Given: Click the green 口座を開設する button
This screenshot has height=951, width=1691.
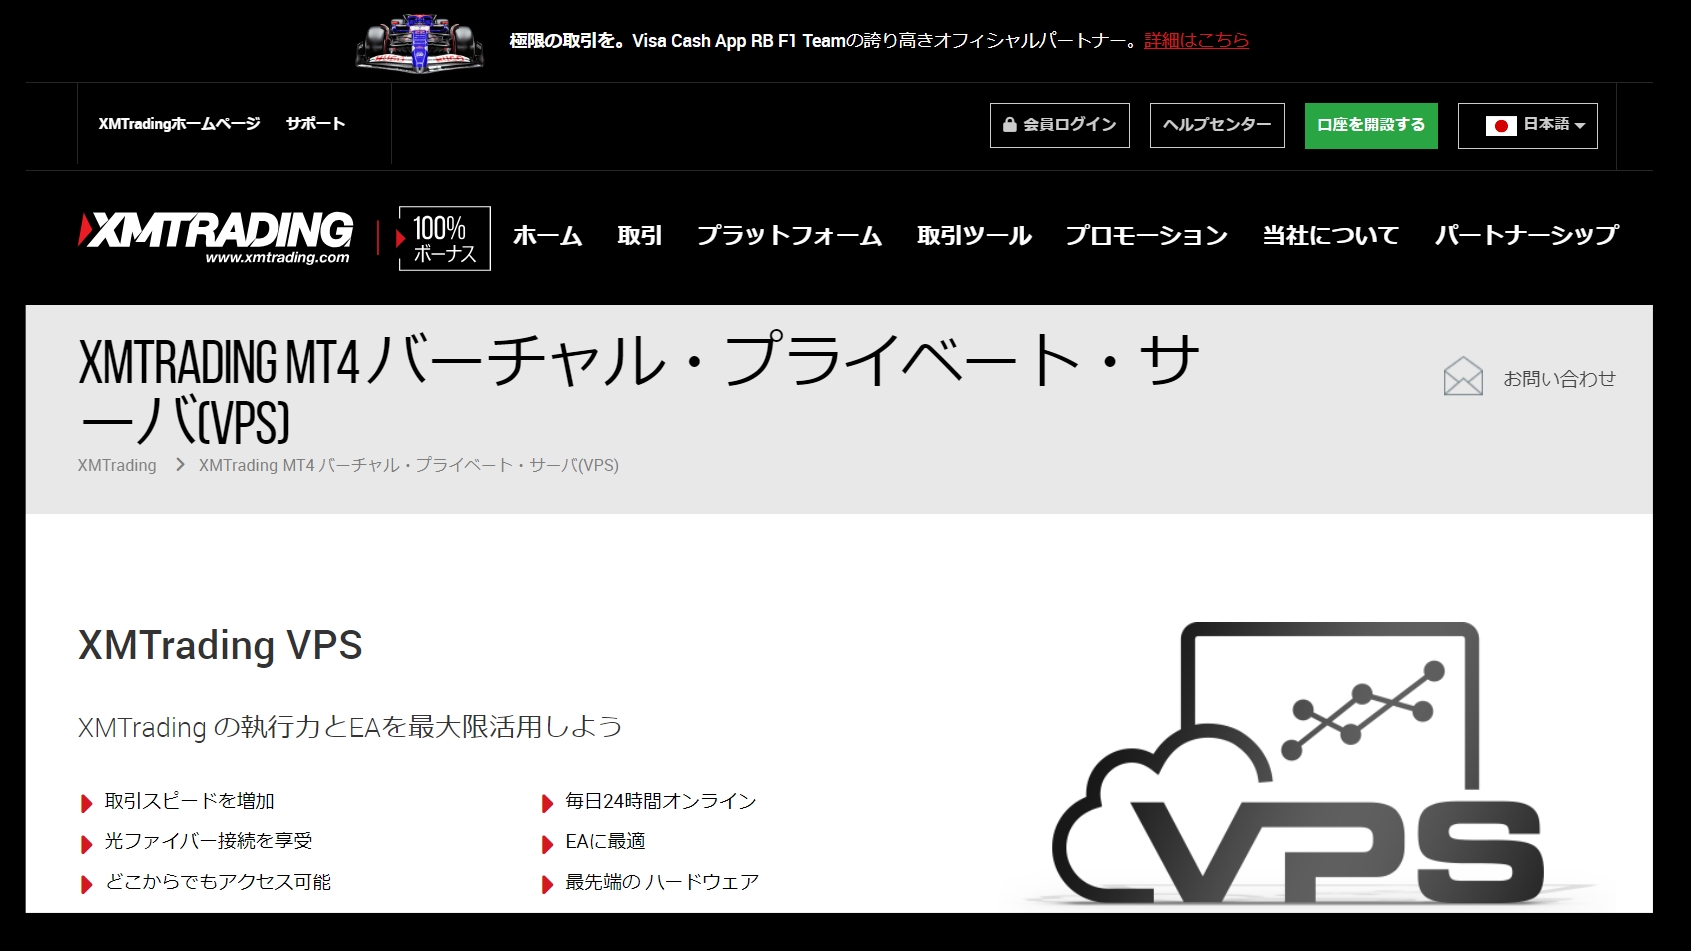Looking at the screenshot, I should pos(1371,125).
